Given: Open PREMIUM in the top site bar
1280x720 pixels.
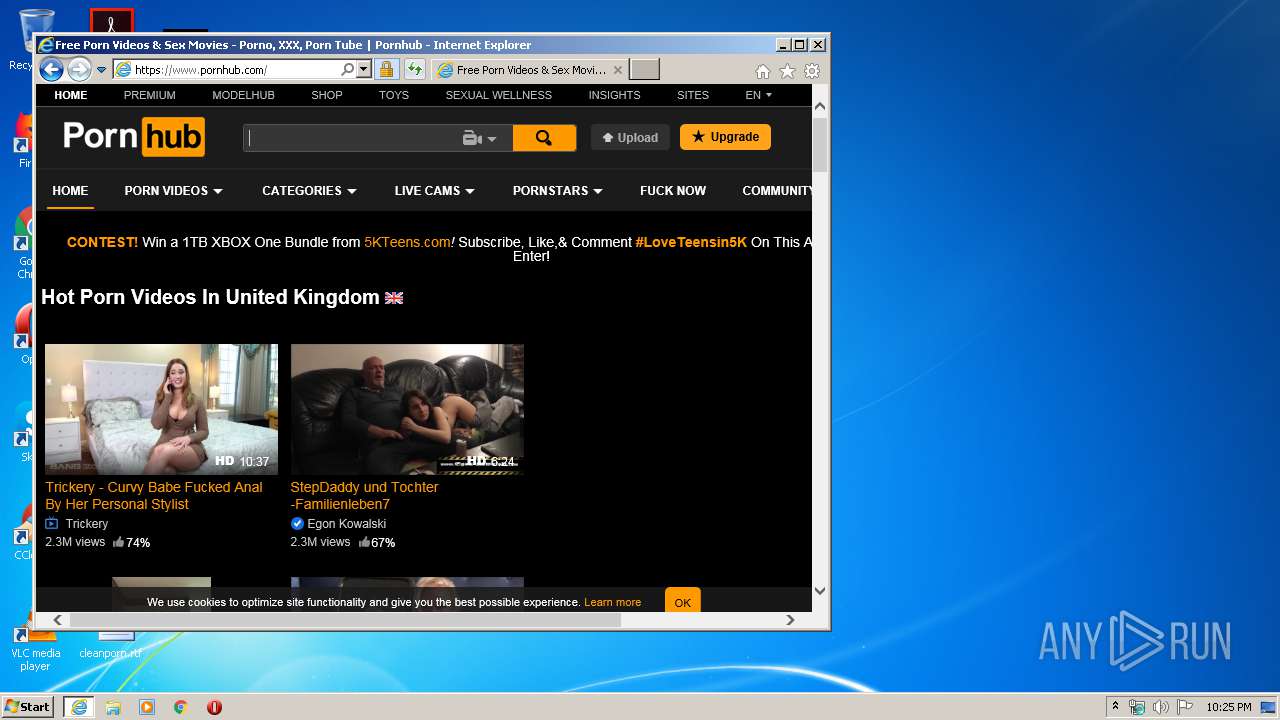Looking at the screenshot, I should click(150, 95).
